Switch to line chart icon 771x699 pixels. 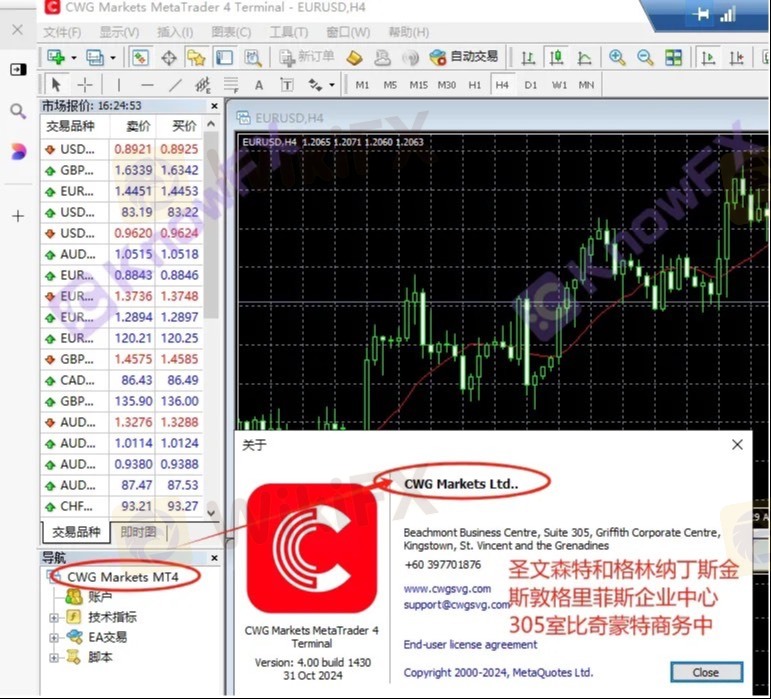click(584, 58)
